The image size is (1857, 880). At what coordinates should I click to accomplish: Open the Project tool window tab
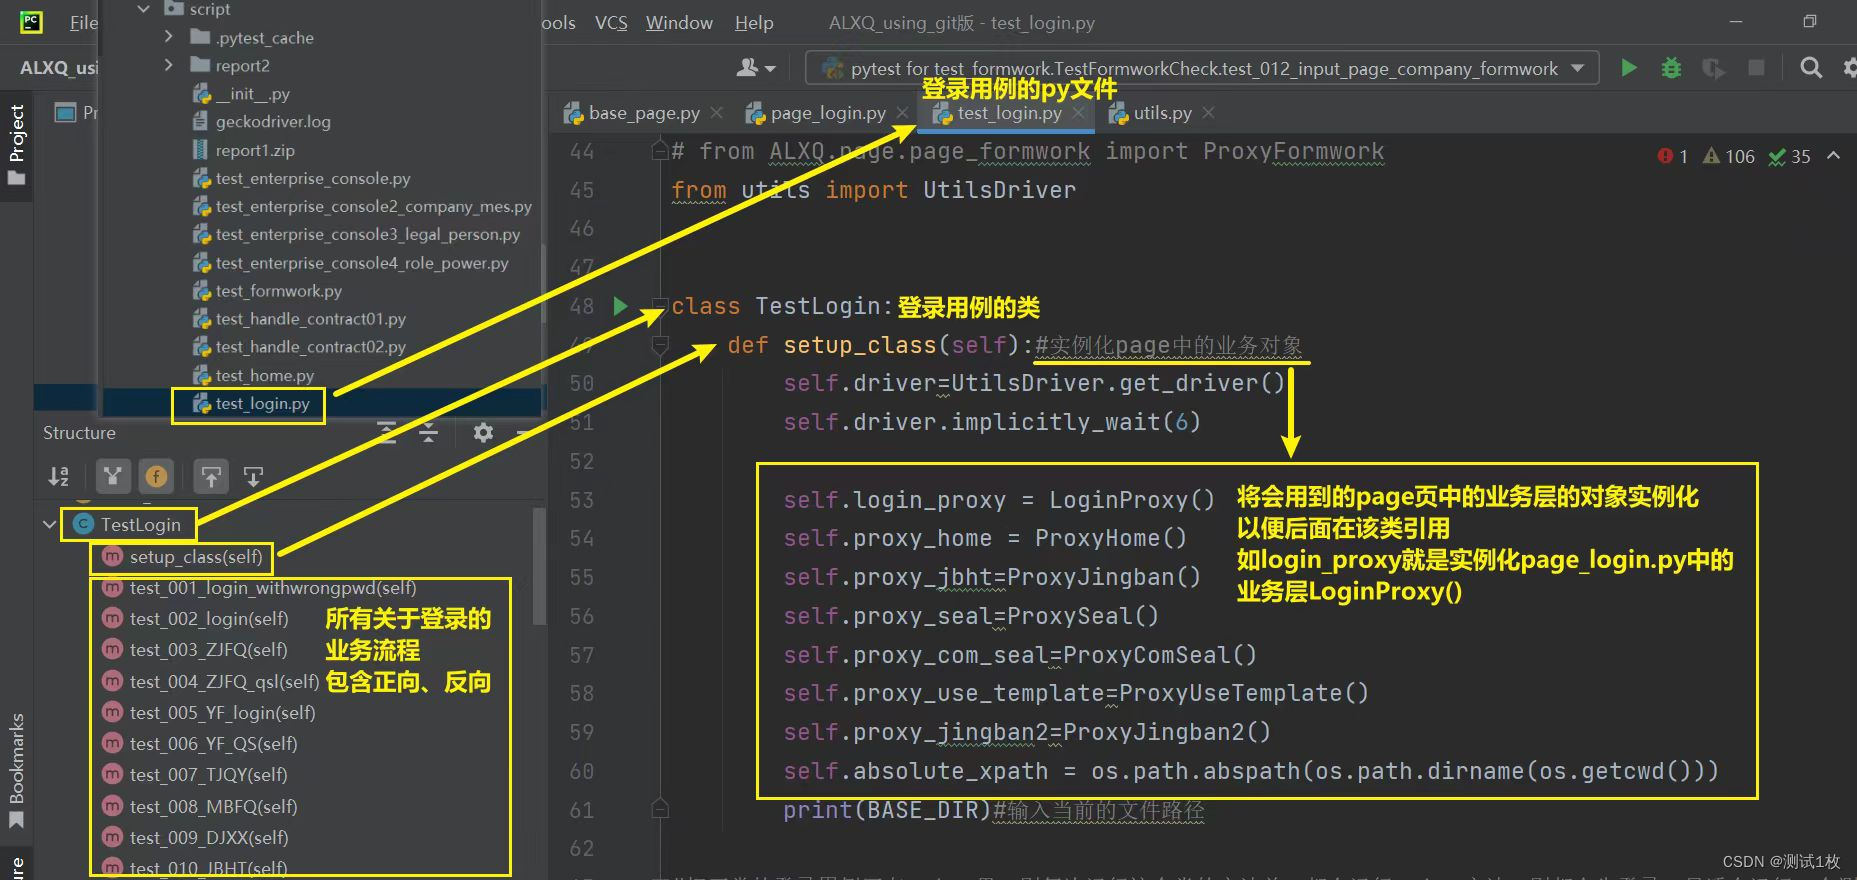[x=16, y=144]
